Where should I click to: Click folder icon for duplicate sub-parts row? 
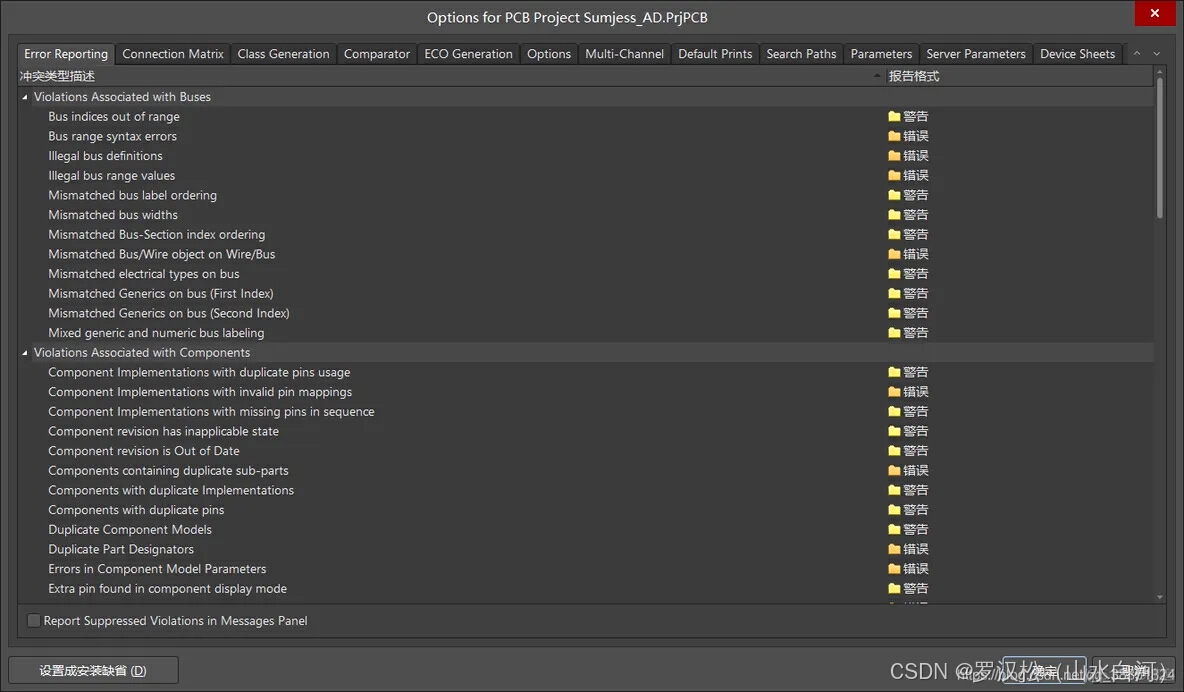894,470
